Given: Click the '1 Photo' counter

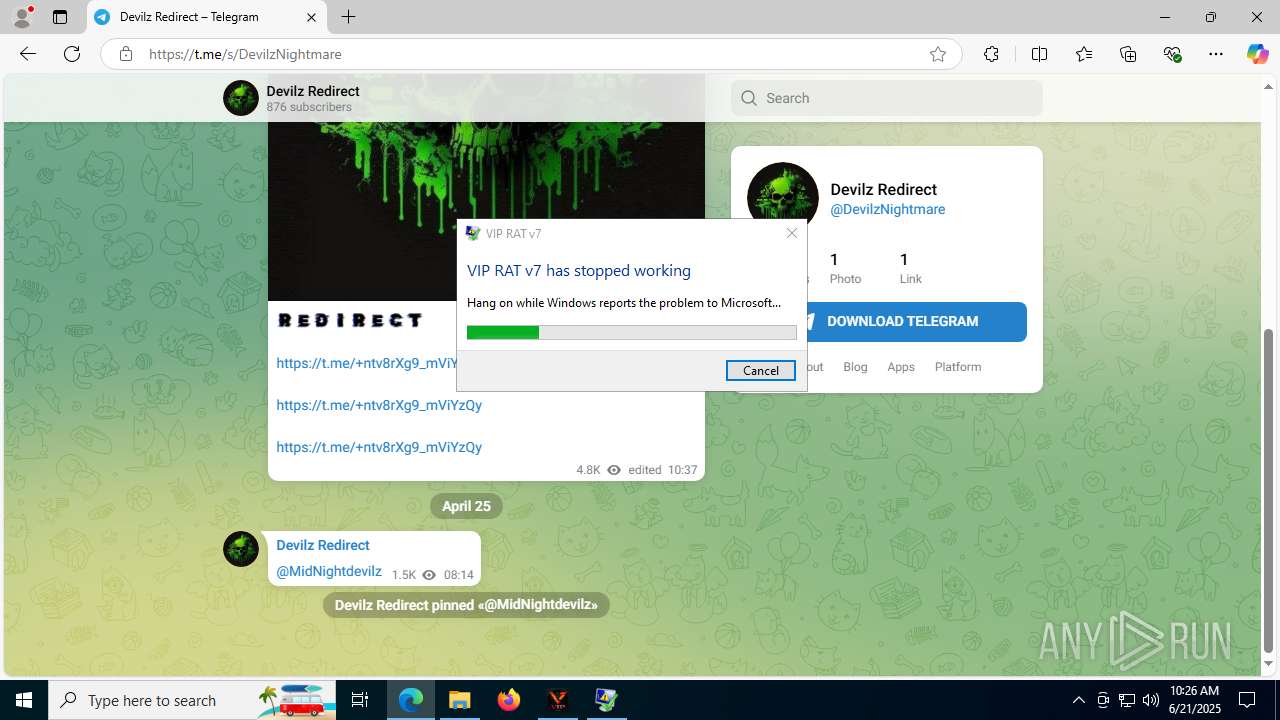Looking at the screenshot, I should (845, 269).
